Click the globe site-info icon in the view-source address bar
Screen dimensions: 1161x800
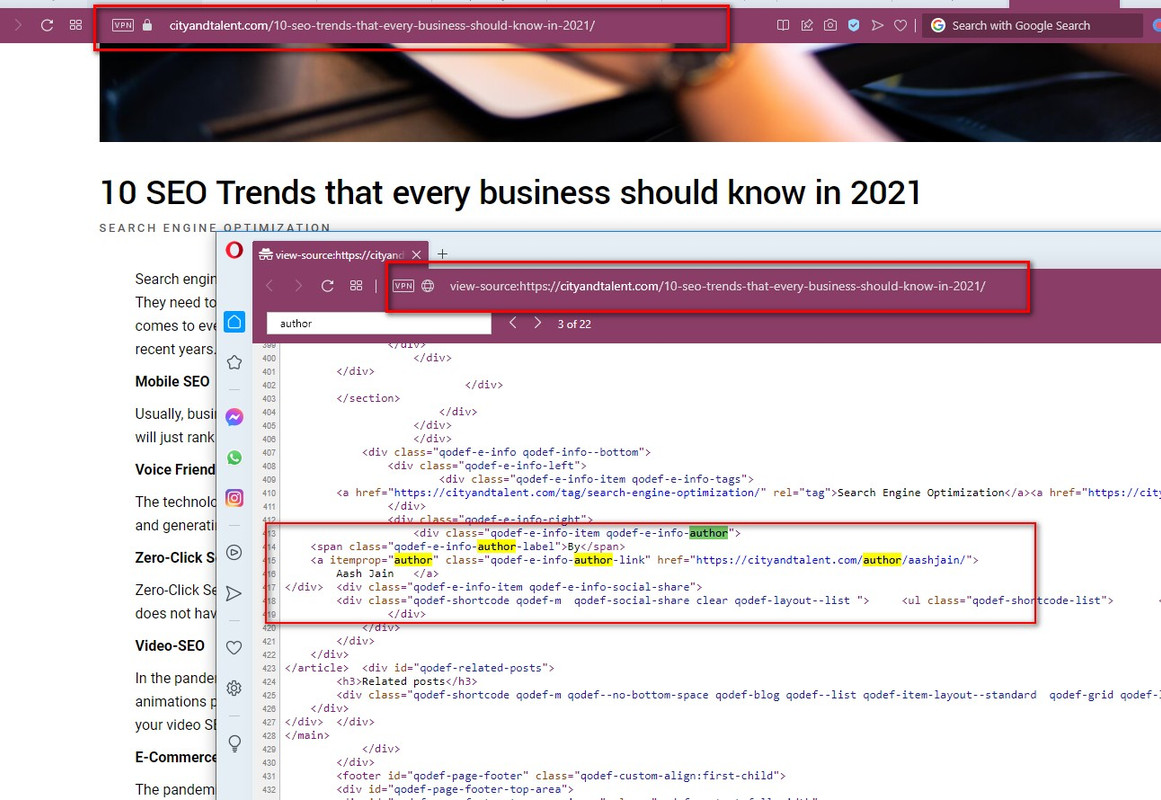pyautogui.click(x=428, y=286)
